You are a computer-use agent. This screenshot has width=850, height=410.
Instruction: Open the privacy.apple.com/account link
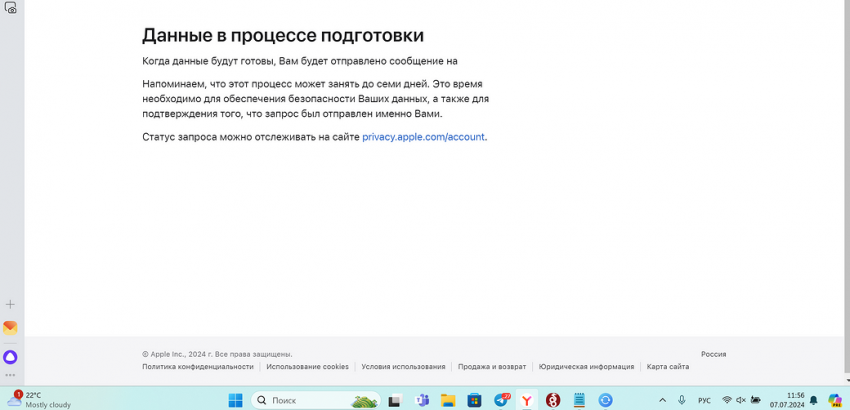[423, 137]
